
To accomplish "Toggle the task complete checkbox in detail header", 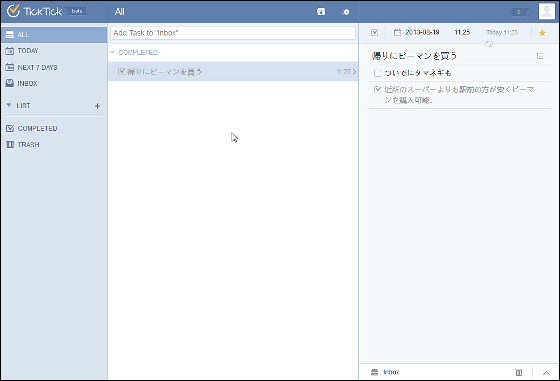I will [374, 32].
